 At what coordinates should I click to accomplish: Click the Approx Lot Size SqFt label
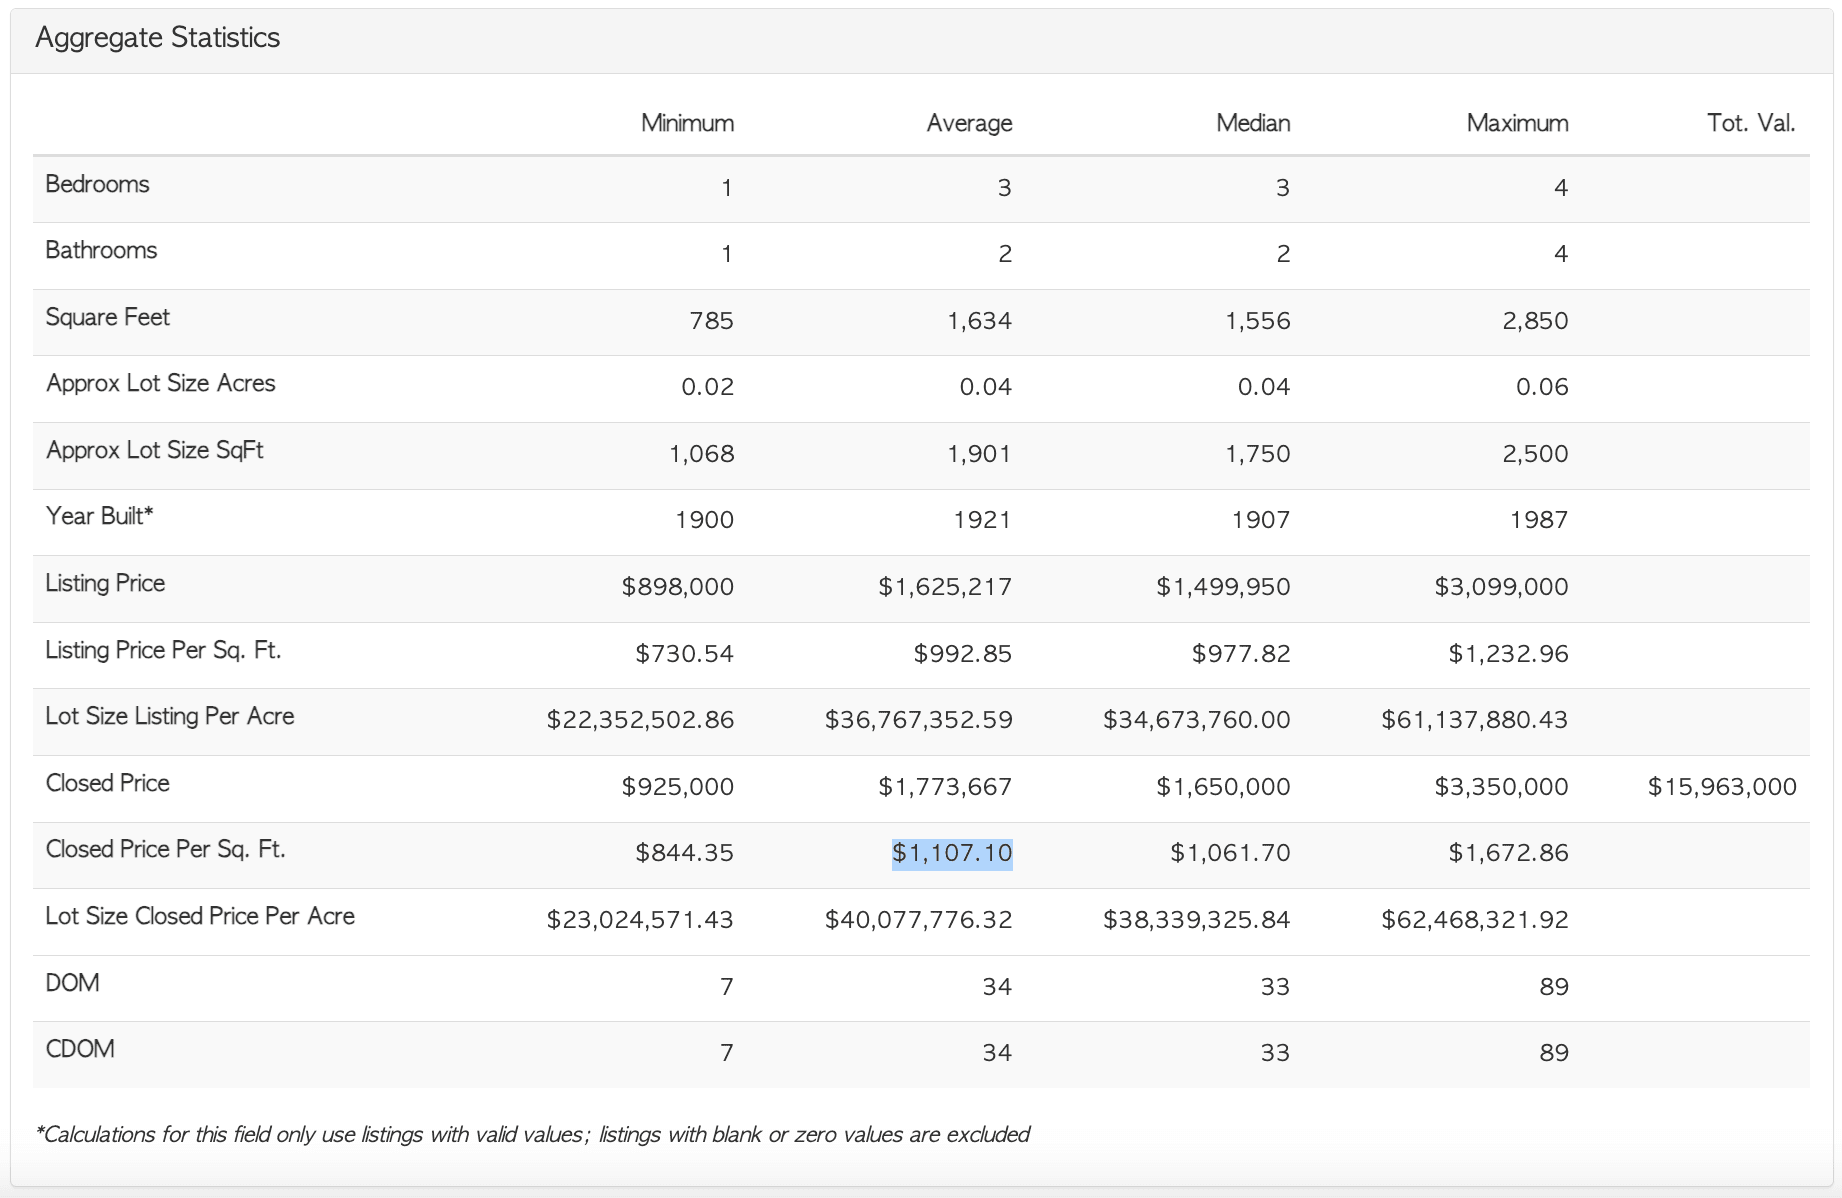[154, 450]
